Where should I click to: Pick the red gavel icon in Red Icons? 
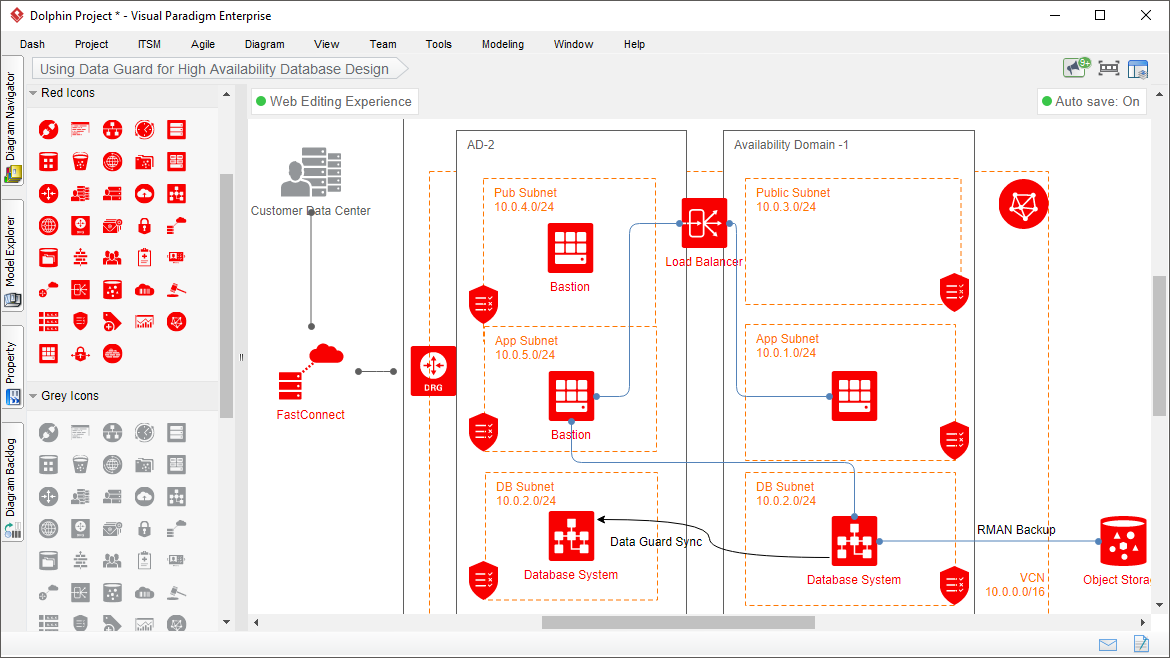(x=176, y=289)
